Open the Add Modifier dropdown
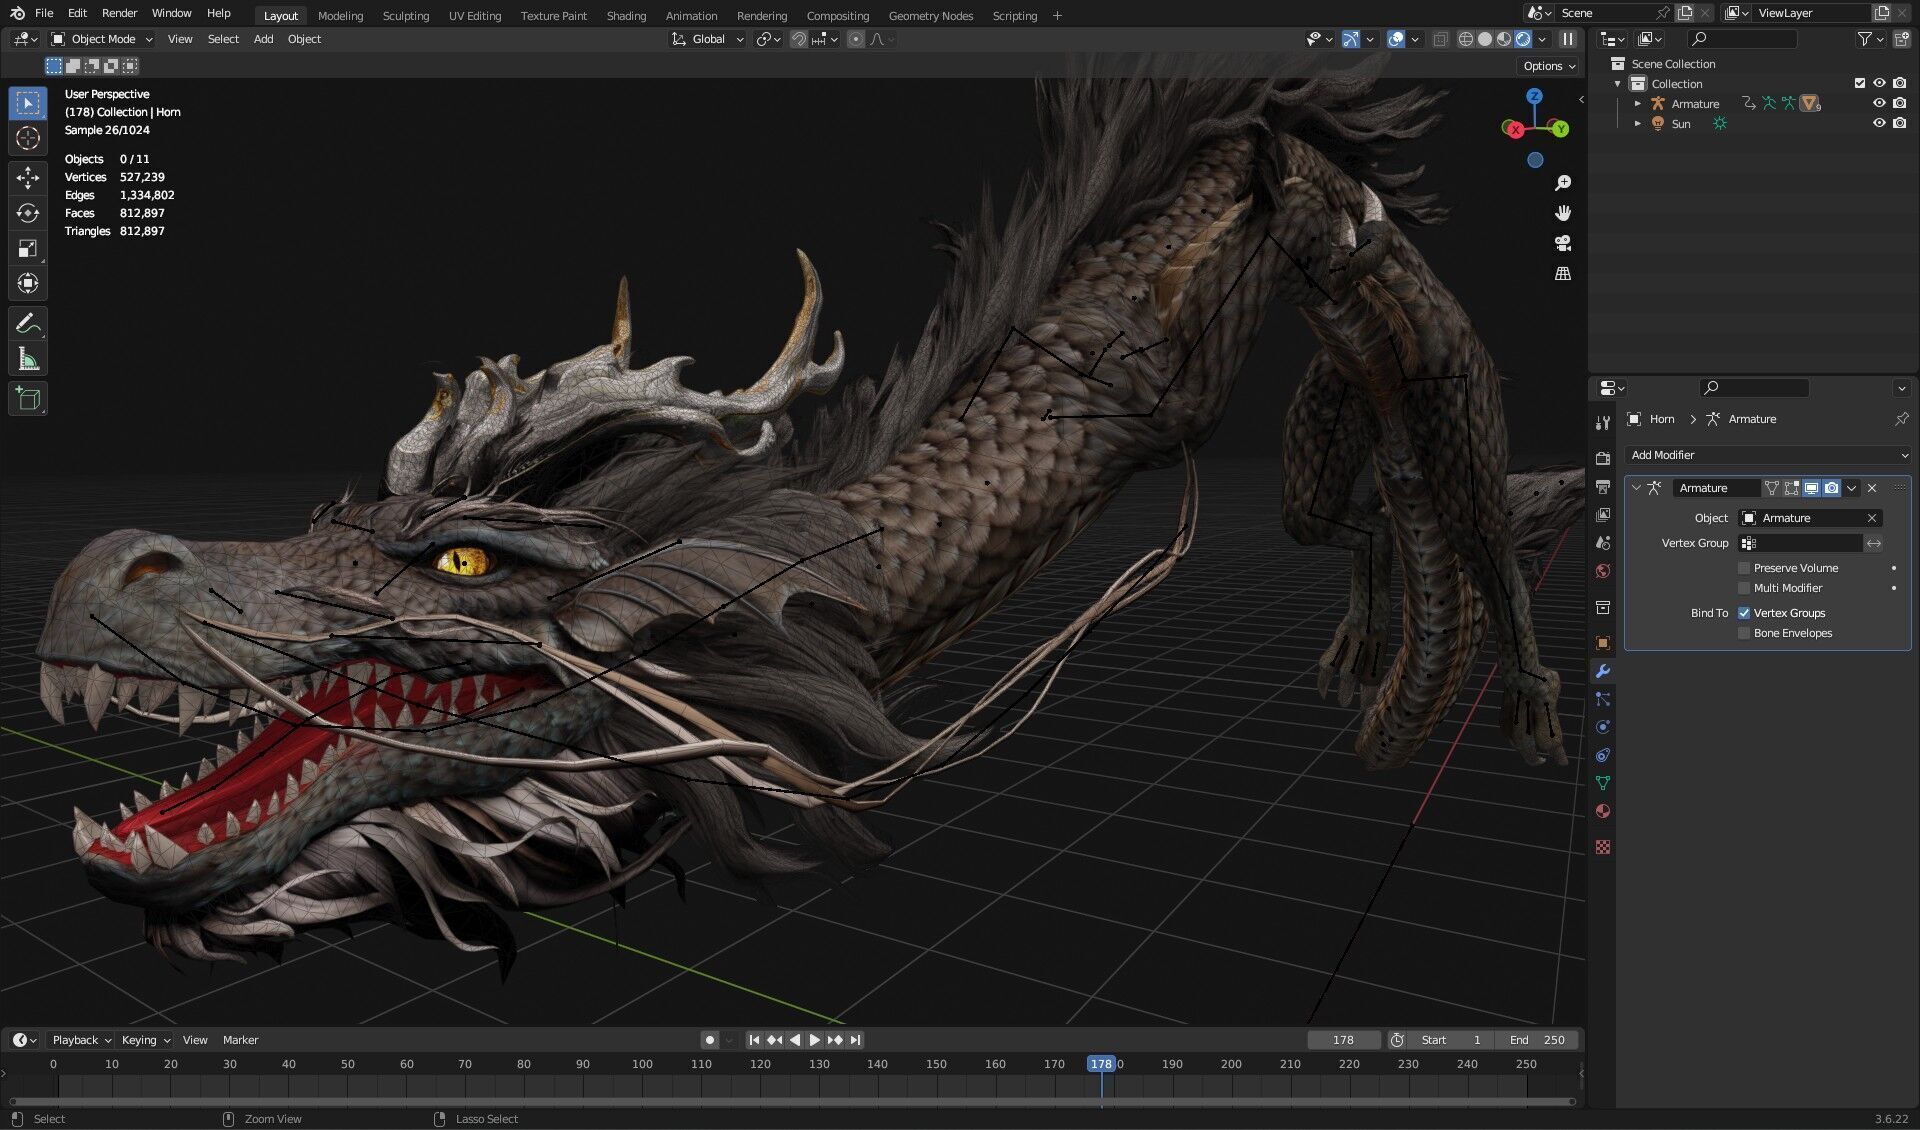 pos(1767,455)
